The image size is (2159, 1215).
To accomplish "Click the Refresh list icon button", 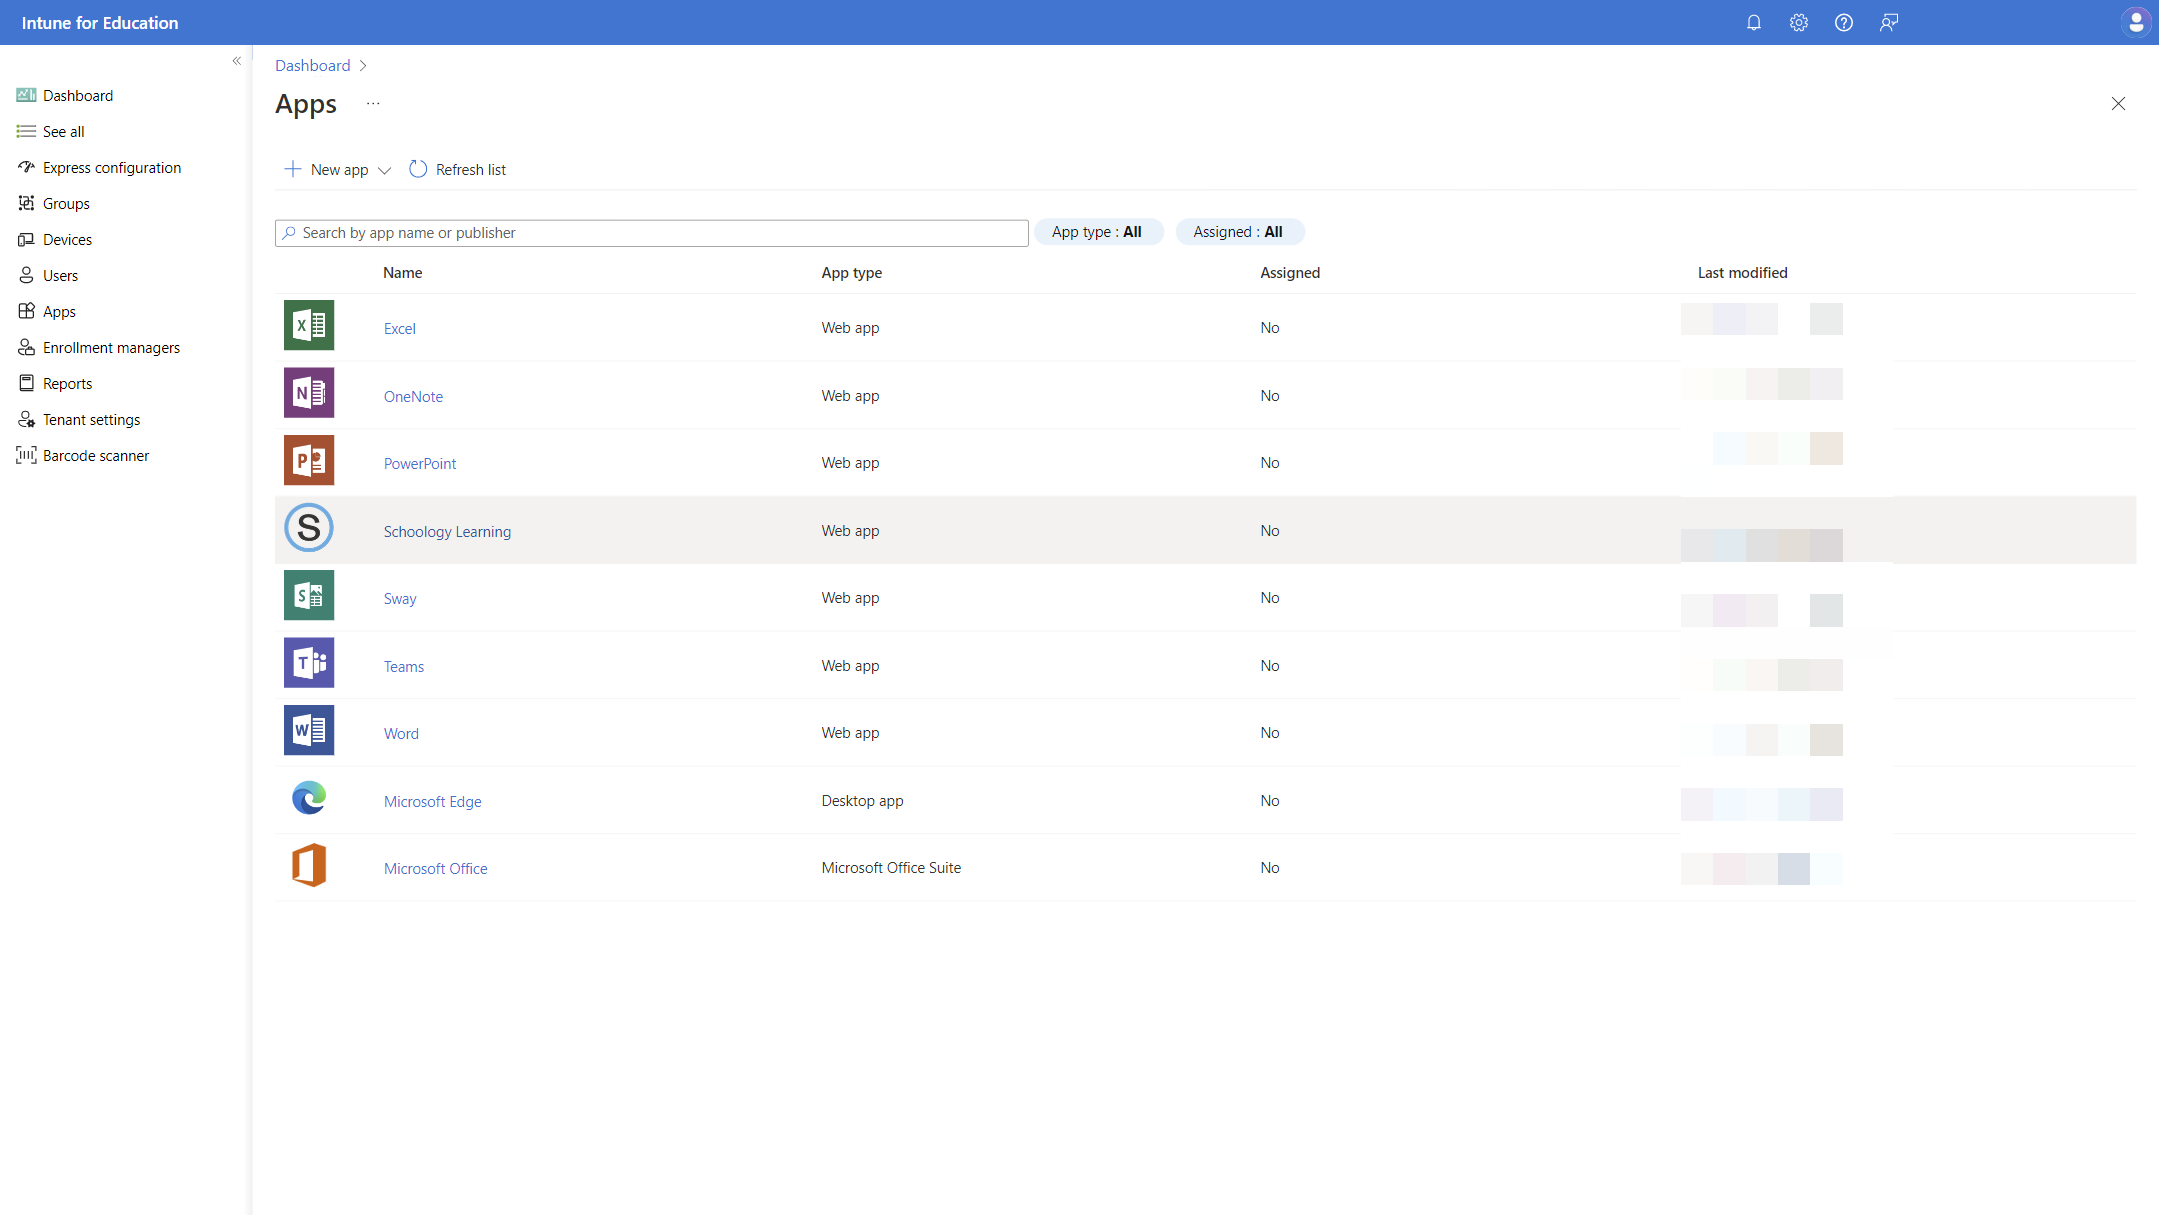I will pyautogui.click(x=418, y=169).
